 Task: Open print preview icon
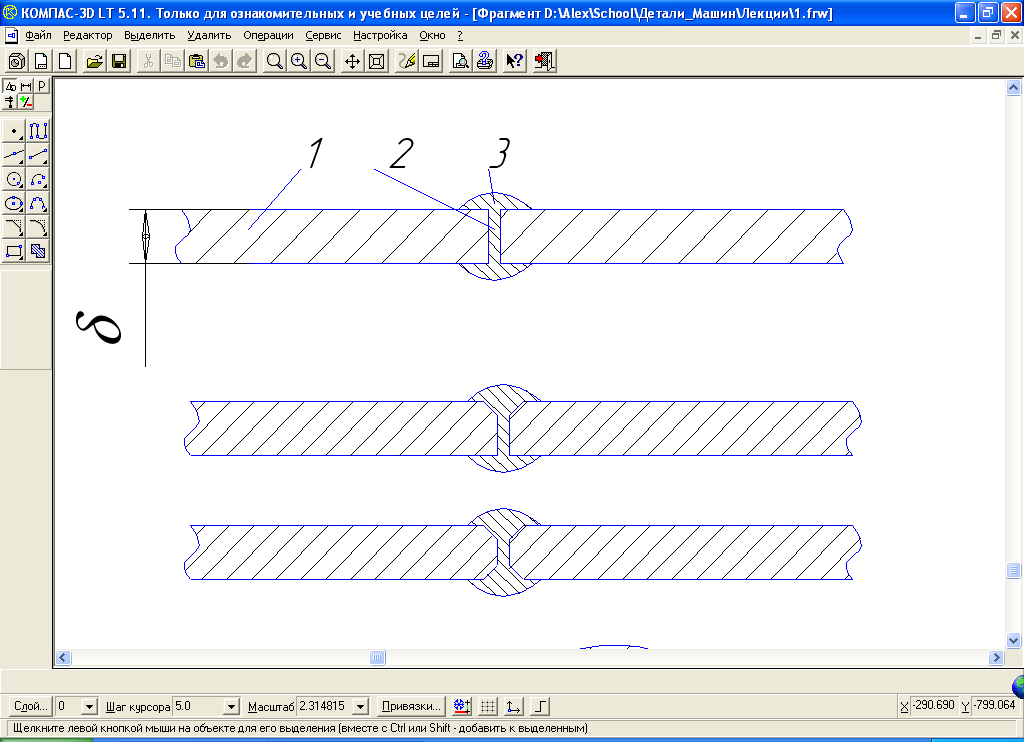pos(460,61)
